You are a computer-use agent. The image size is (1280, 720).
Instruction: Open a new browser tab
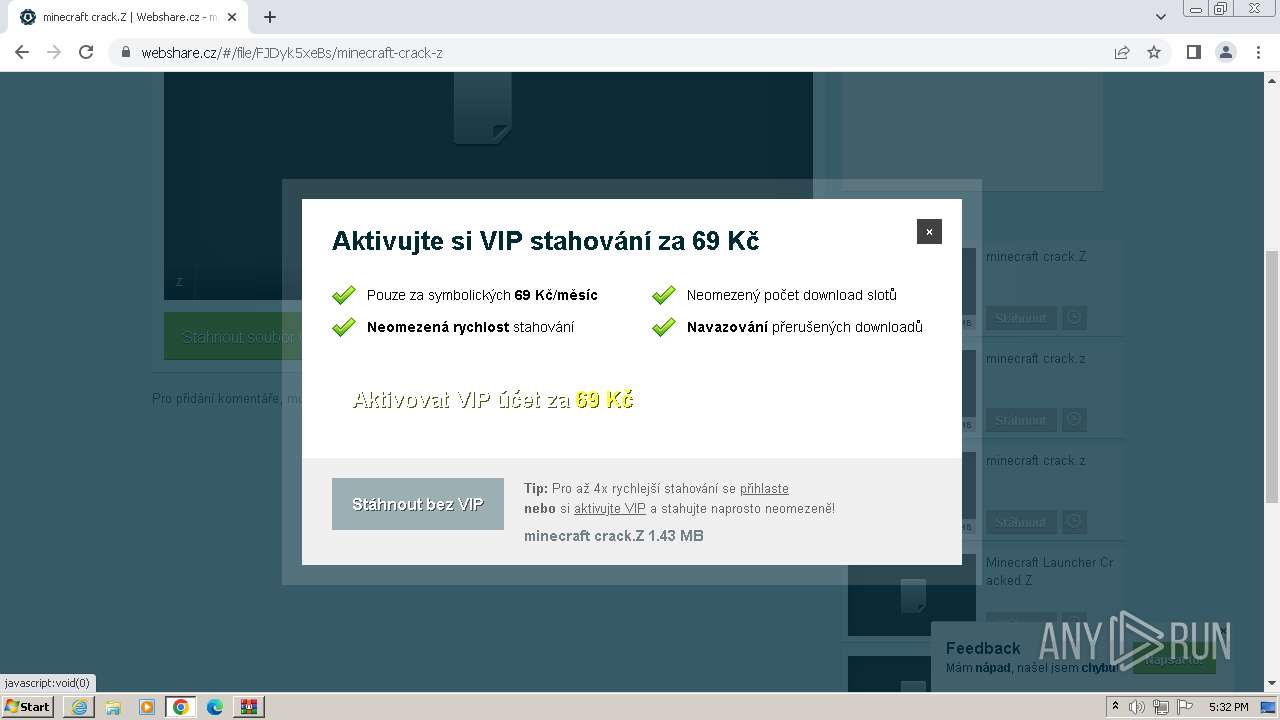point(269,17)
